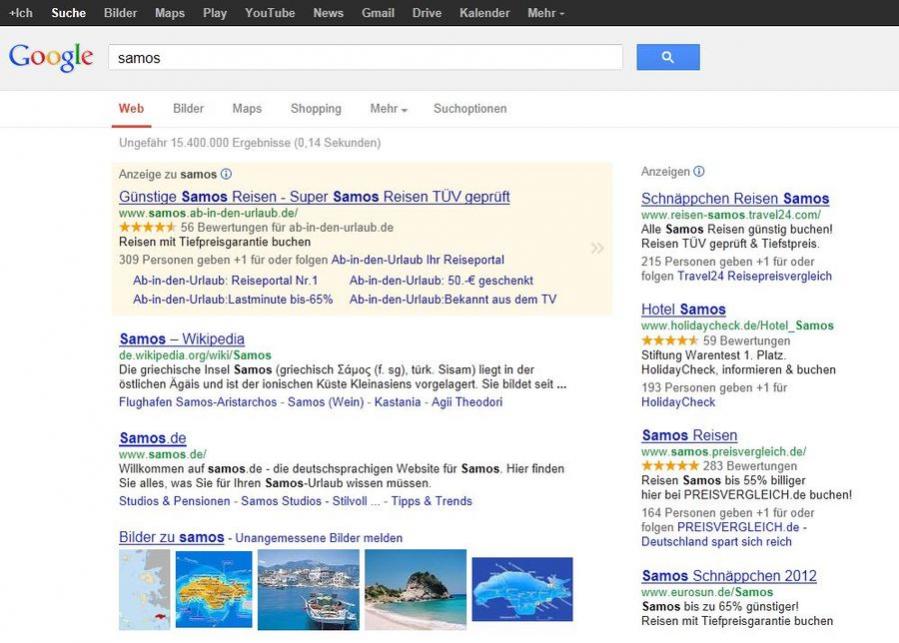The image size is (899, 643).
Task: Click 'Unangemessene Bilder melden'
Action: [319, 538]
